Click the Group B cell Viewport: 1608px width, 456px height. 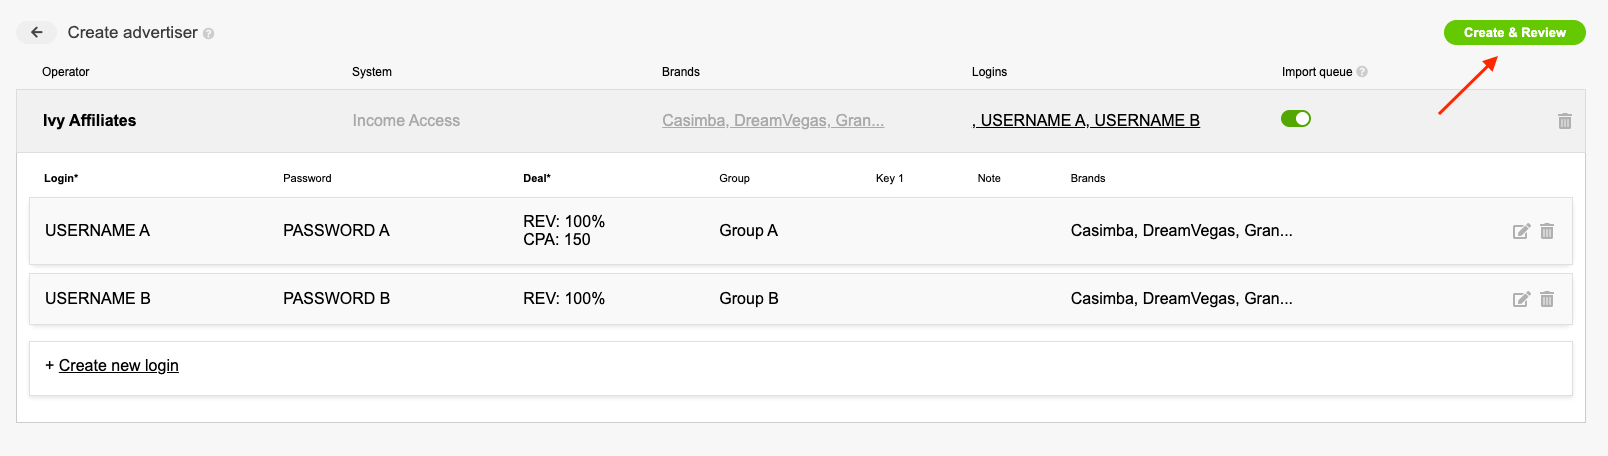(x=749, y=298)
